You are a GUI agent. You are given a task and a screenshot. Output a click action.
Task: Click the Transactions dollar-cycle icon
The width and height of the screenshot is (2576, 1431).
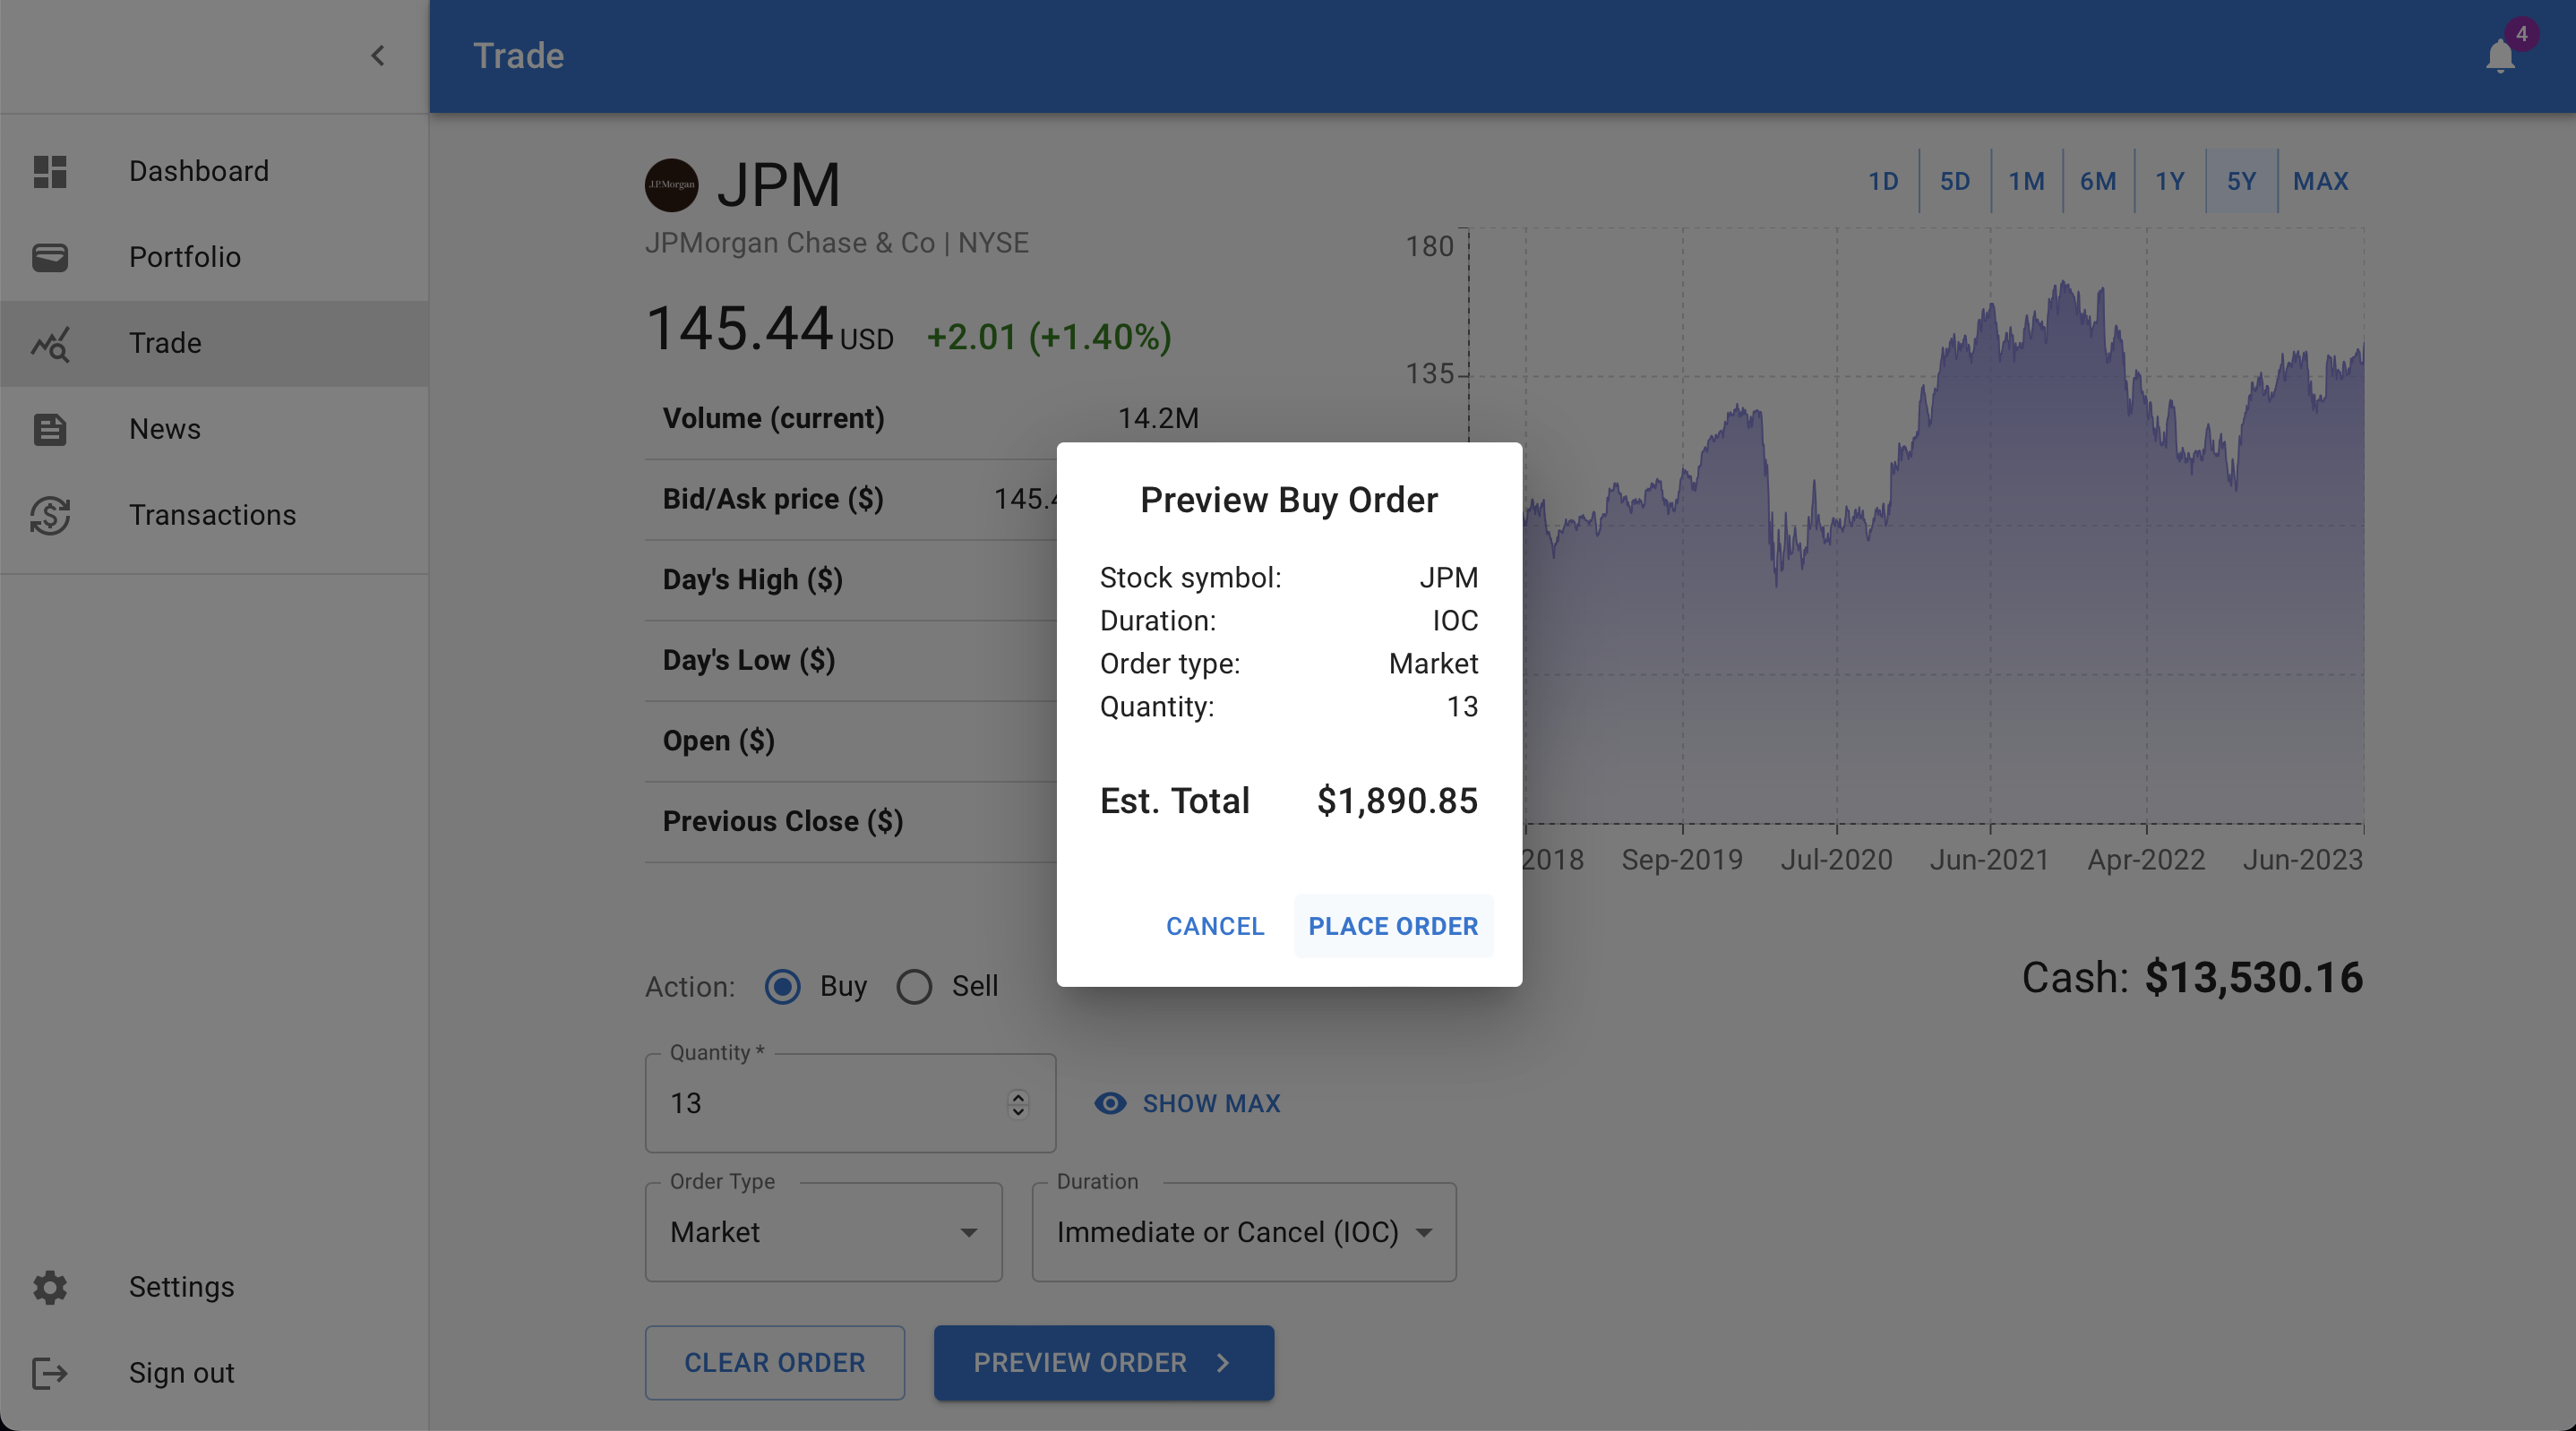(x=50, y=515)
